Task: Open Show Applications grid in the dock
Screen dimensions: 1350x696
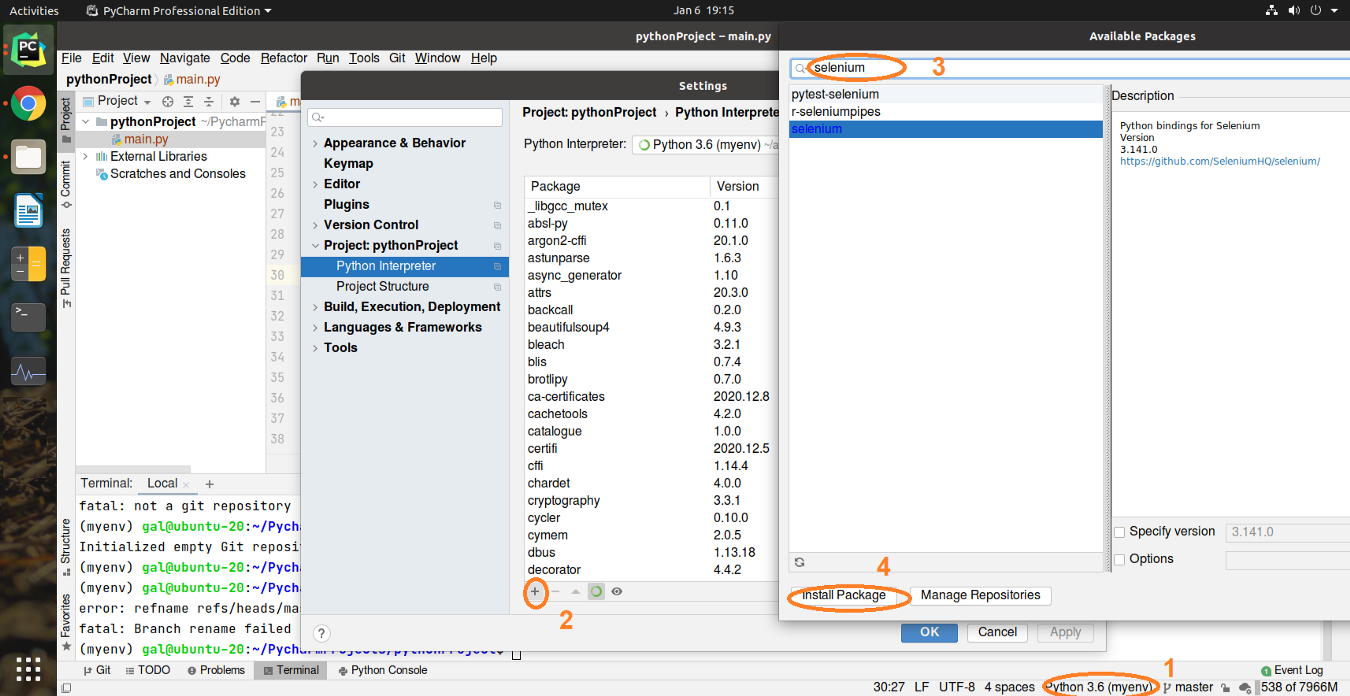Action: [x=28, y=668]
